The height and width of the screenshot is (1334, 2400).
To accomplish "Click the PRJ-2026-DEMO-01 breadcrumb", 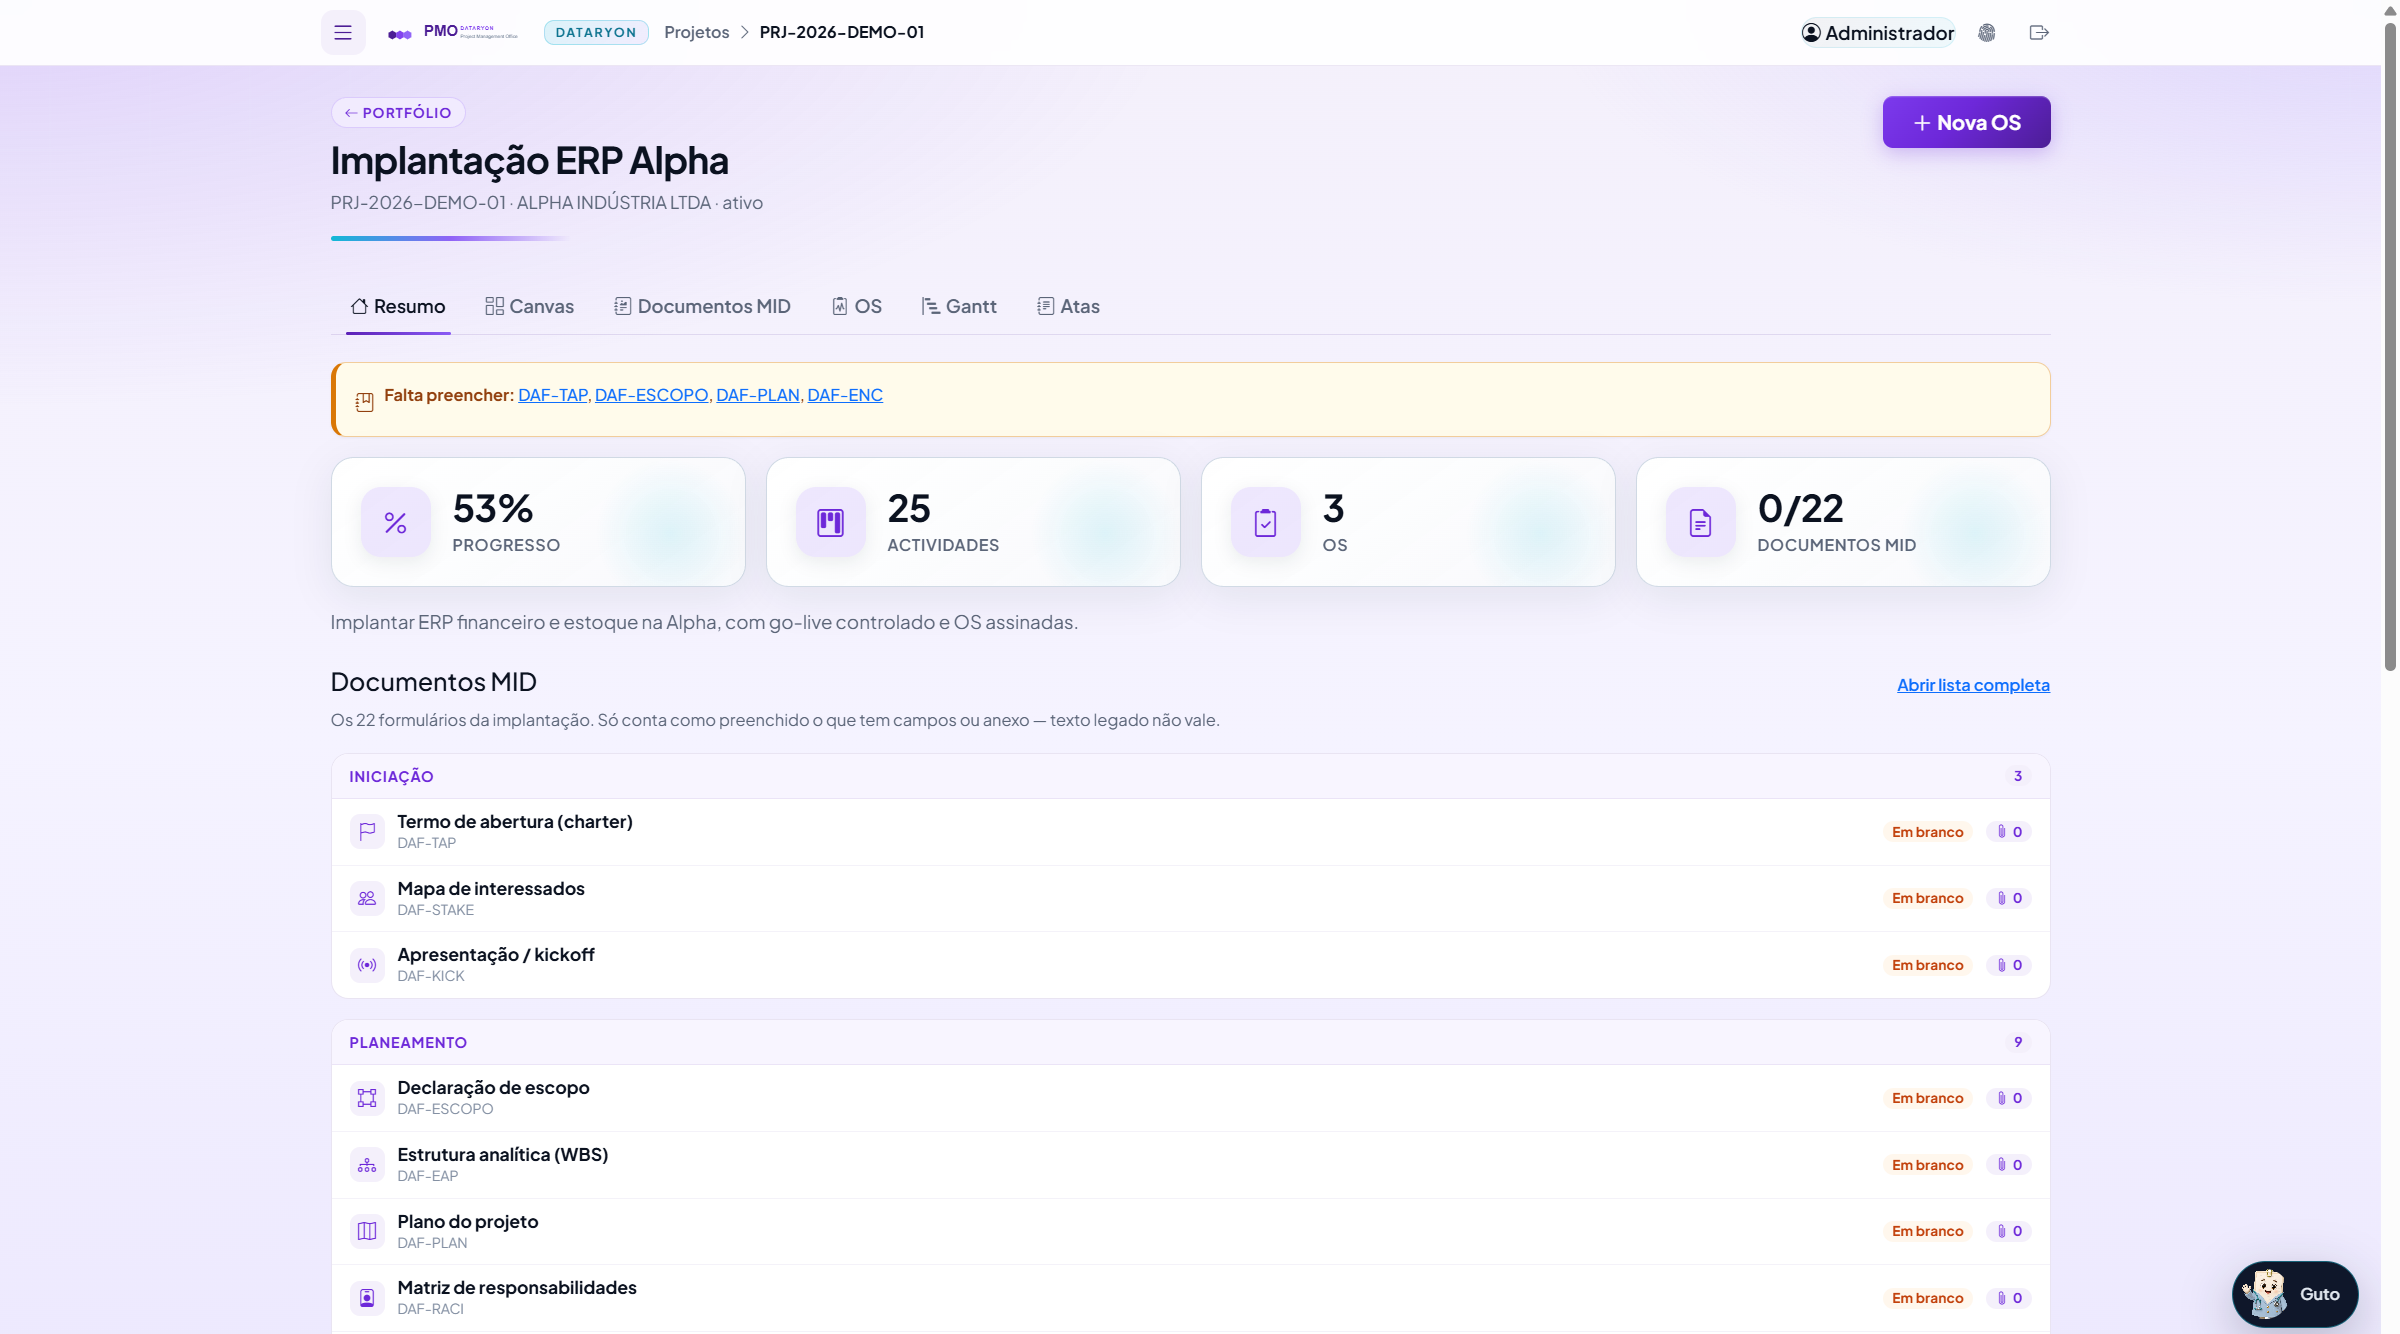I will tap(842, 32).
